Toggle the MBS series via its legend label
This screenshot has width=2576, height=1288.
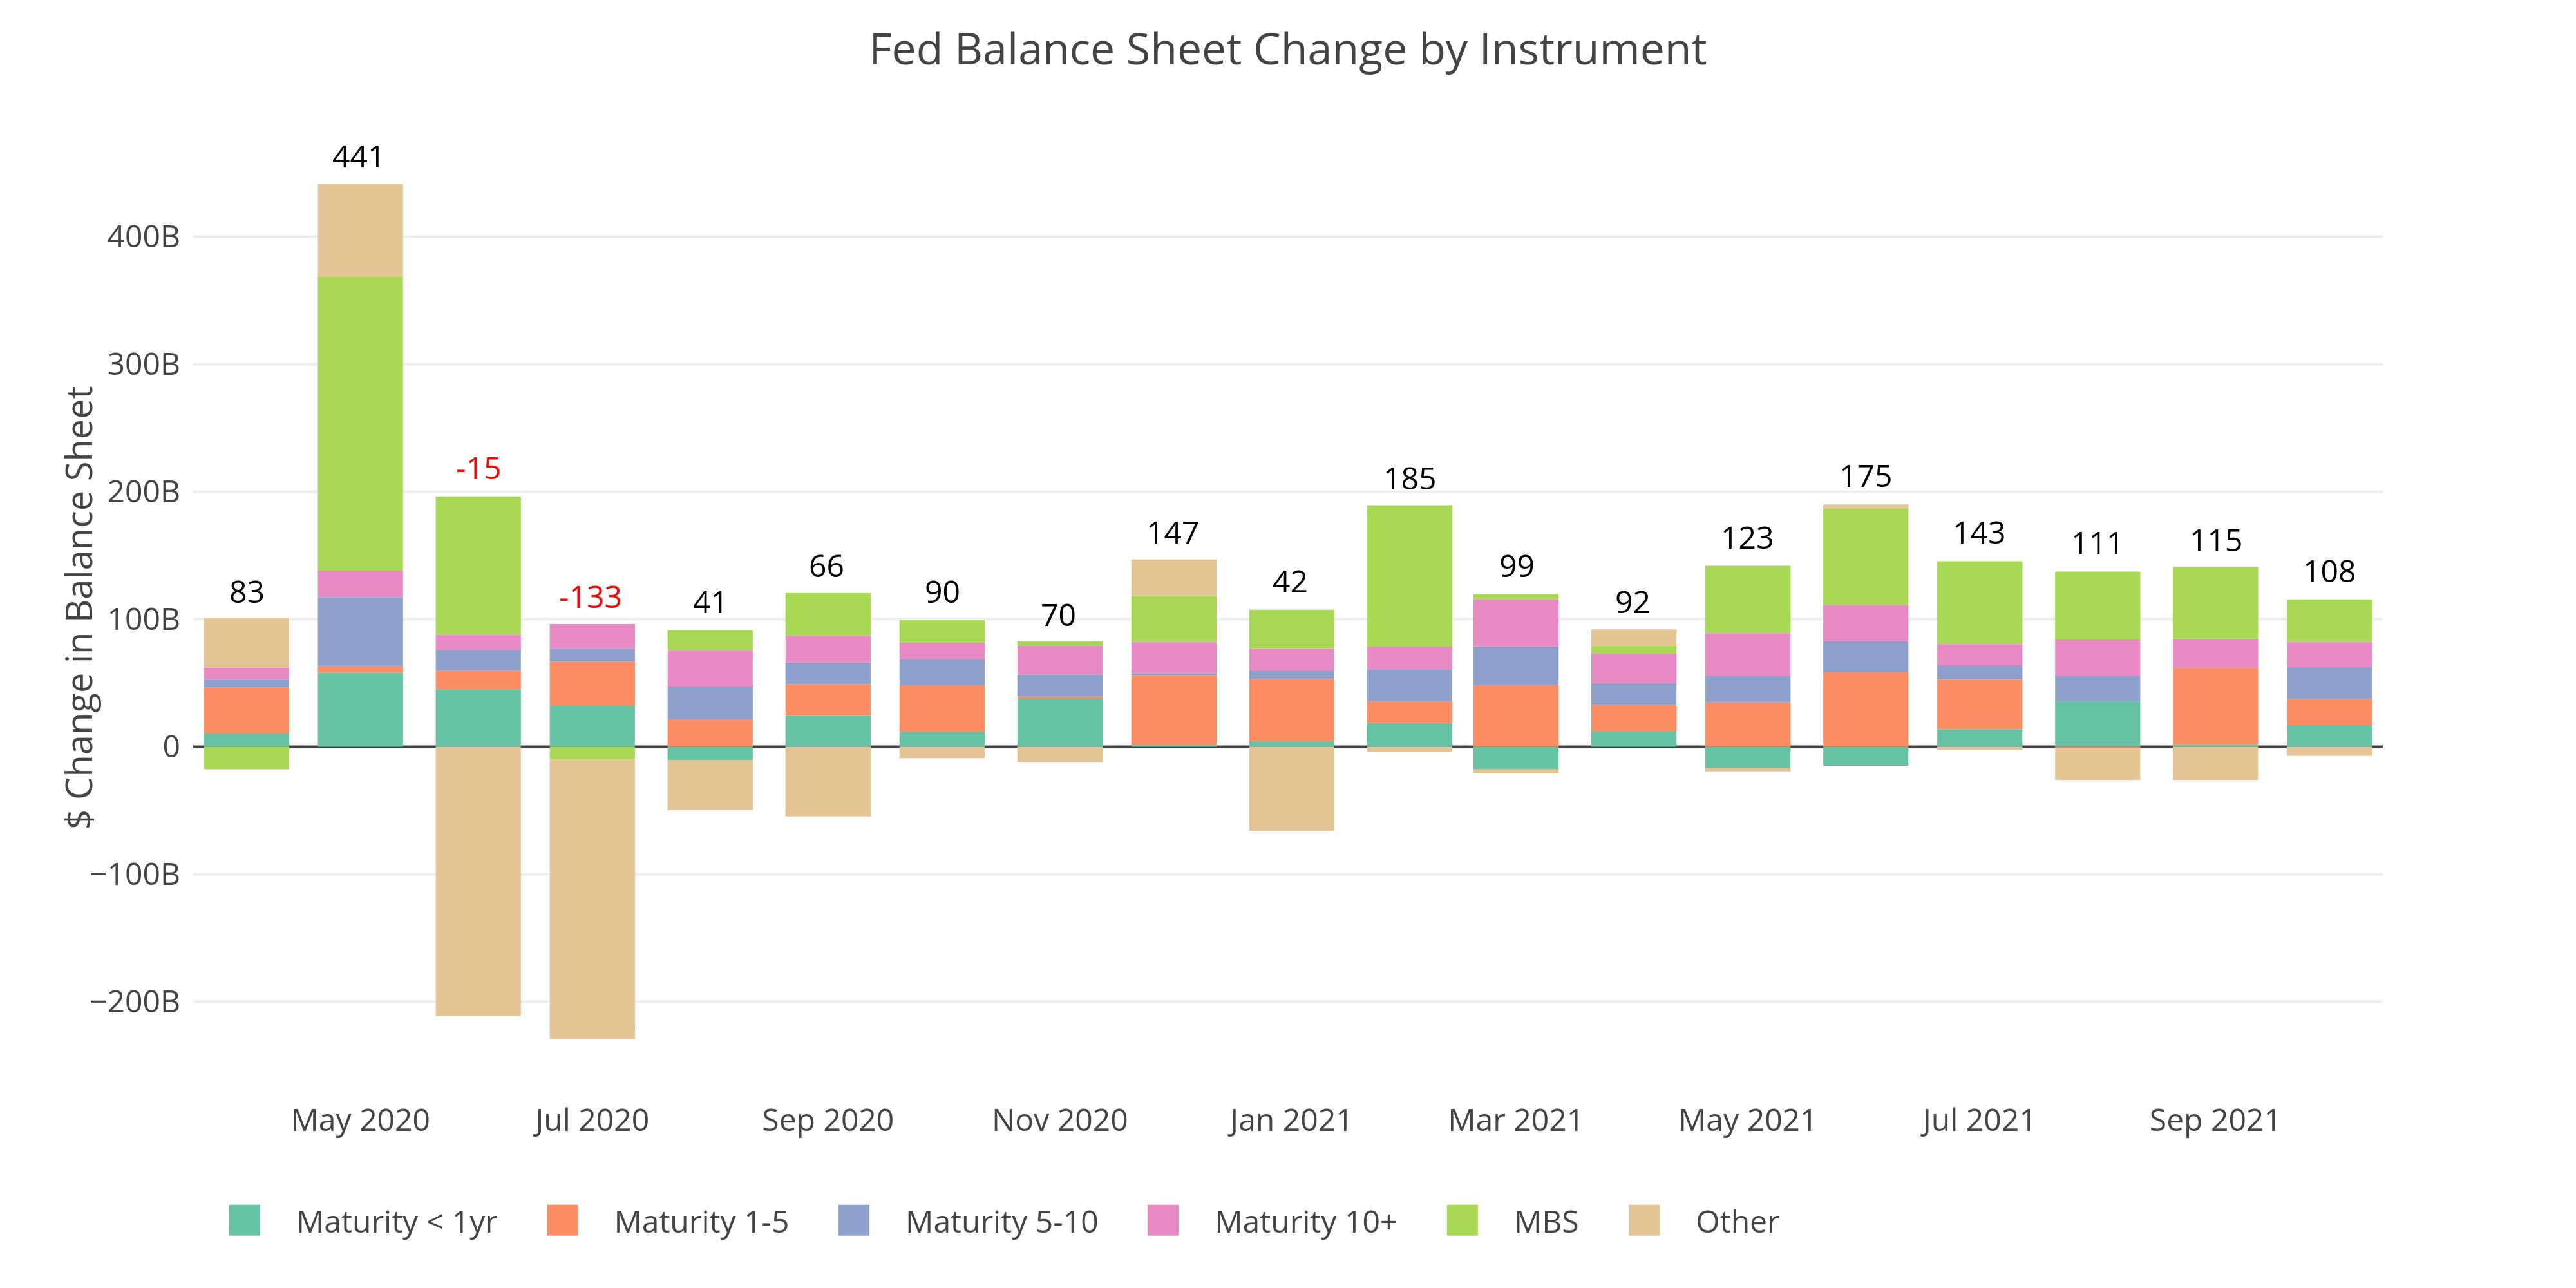coord(1546,1222)
